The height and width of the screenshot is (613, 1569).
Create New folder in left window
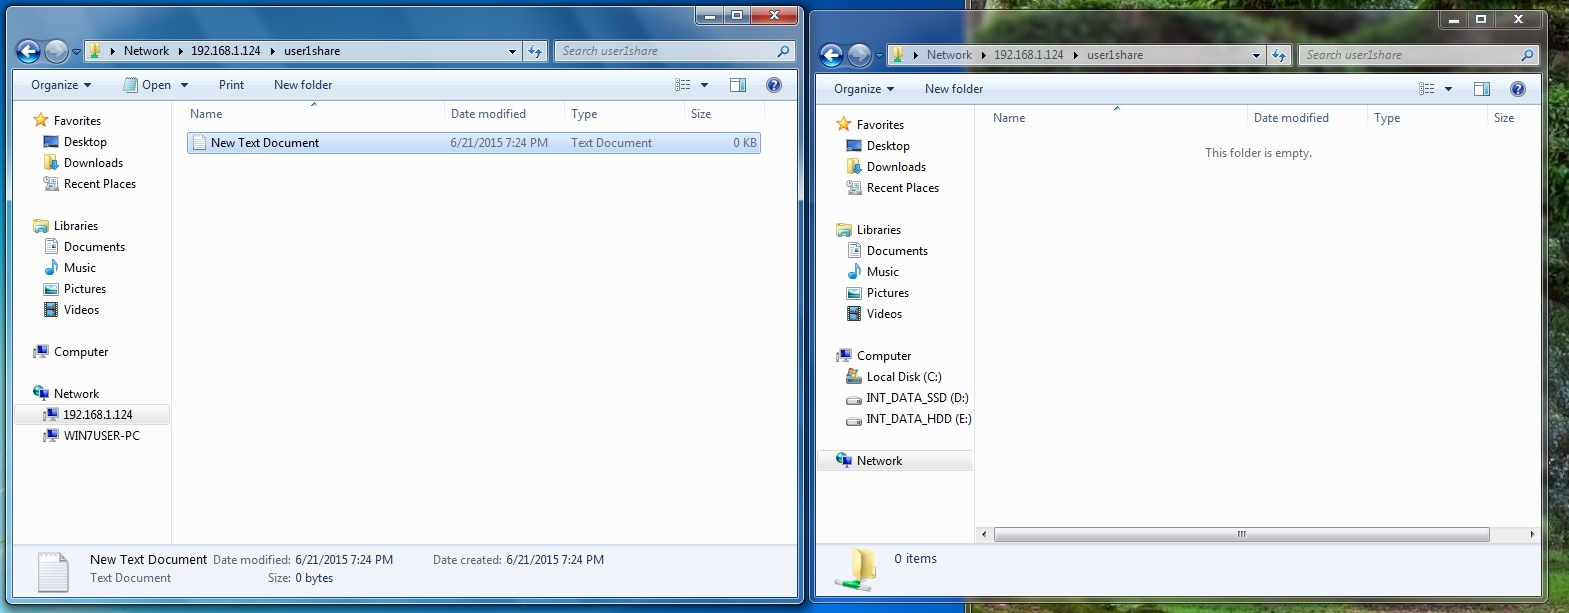click(x=303, y=85)
